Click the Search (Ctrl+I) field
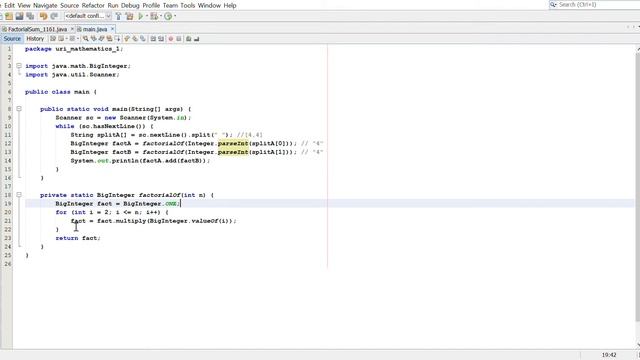 (x=596, y=4)
